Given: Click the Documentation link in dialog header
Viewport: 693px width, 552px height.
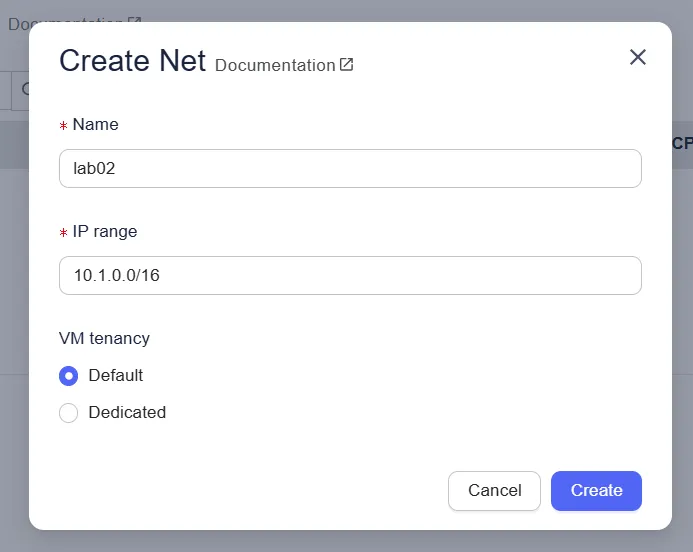Looking at the screenshot, I should click(275, 65).
